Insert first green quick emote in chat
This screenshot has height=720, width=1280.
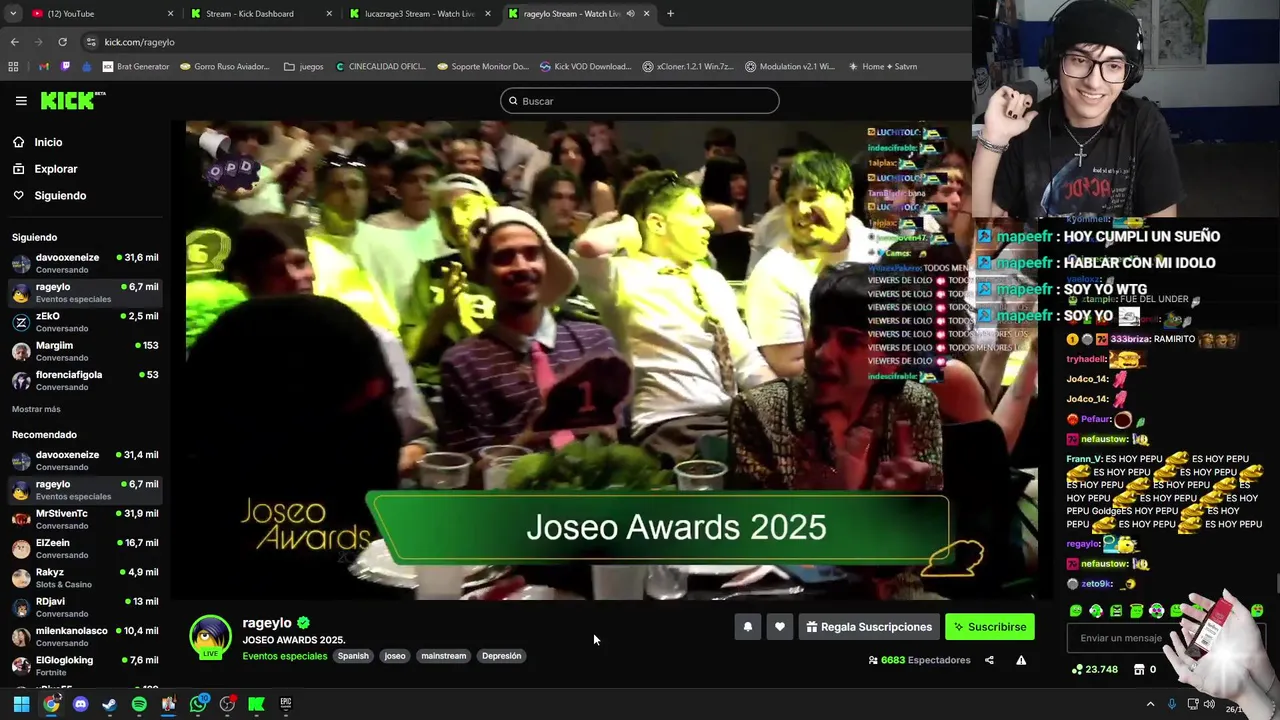point(1076,611)
